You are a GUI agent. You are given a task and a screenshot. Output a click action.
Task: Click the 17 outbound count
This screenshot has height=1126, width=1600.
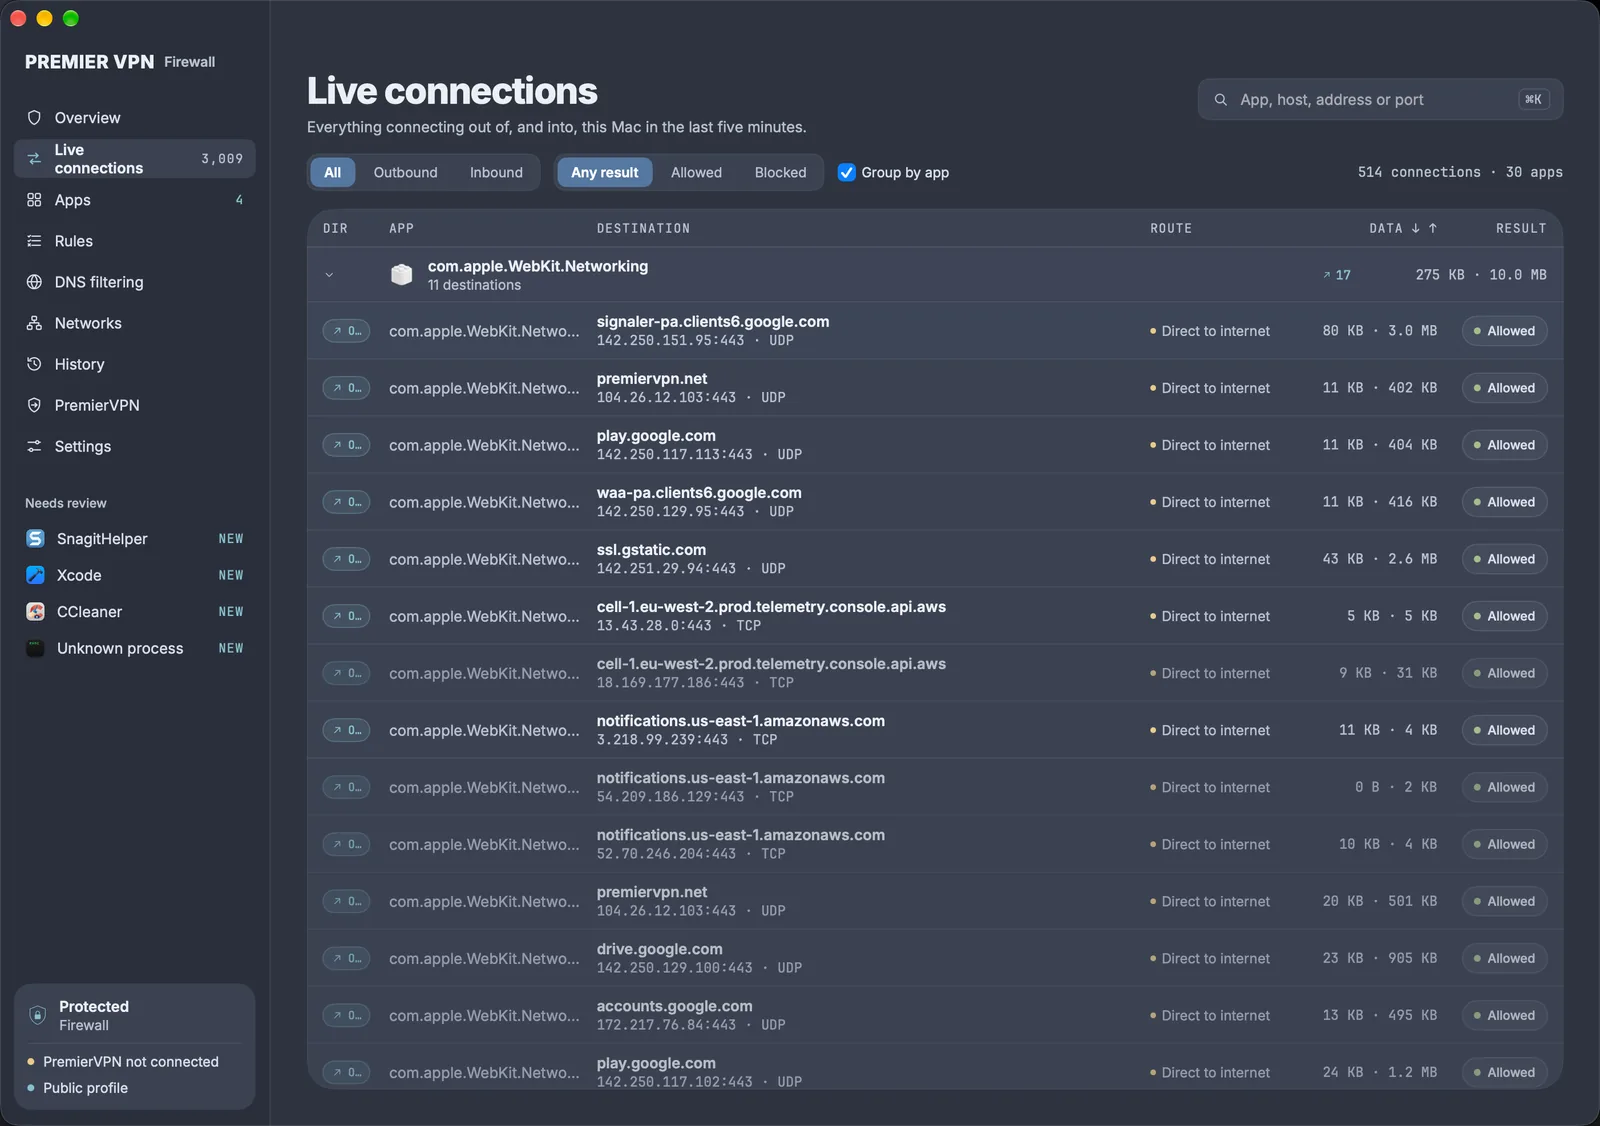coord(1337,275)
